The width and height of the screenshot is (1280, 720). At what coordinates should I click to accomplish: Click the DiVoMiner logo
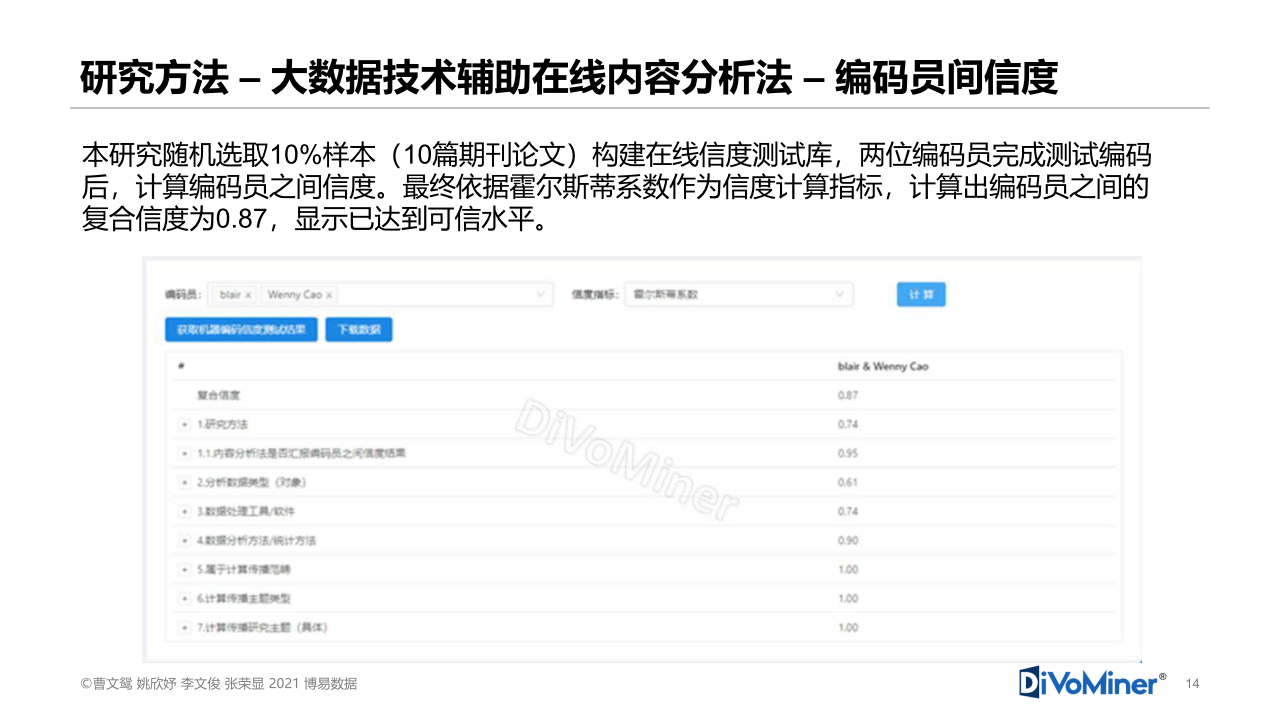click(x=1092, y=682)
